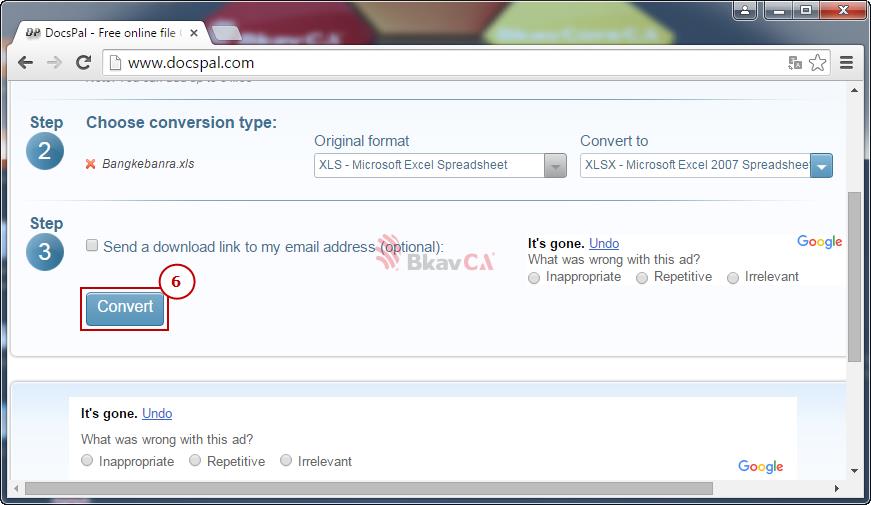The height and width of the screenshot is (505, 871).
Task: Select Repetitive in the Step 3 ad
Action: coord(642,278)
